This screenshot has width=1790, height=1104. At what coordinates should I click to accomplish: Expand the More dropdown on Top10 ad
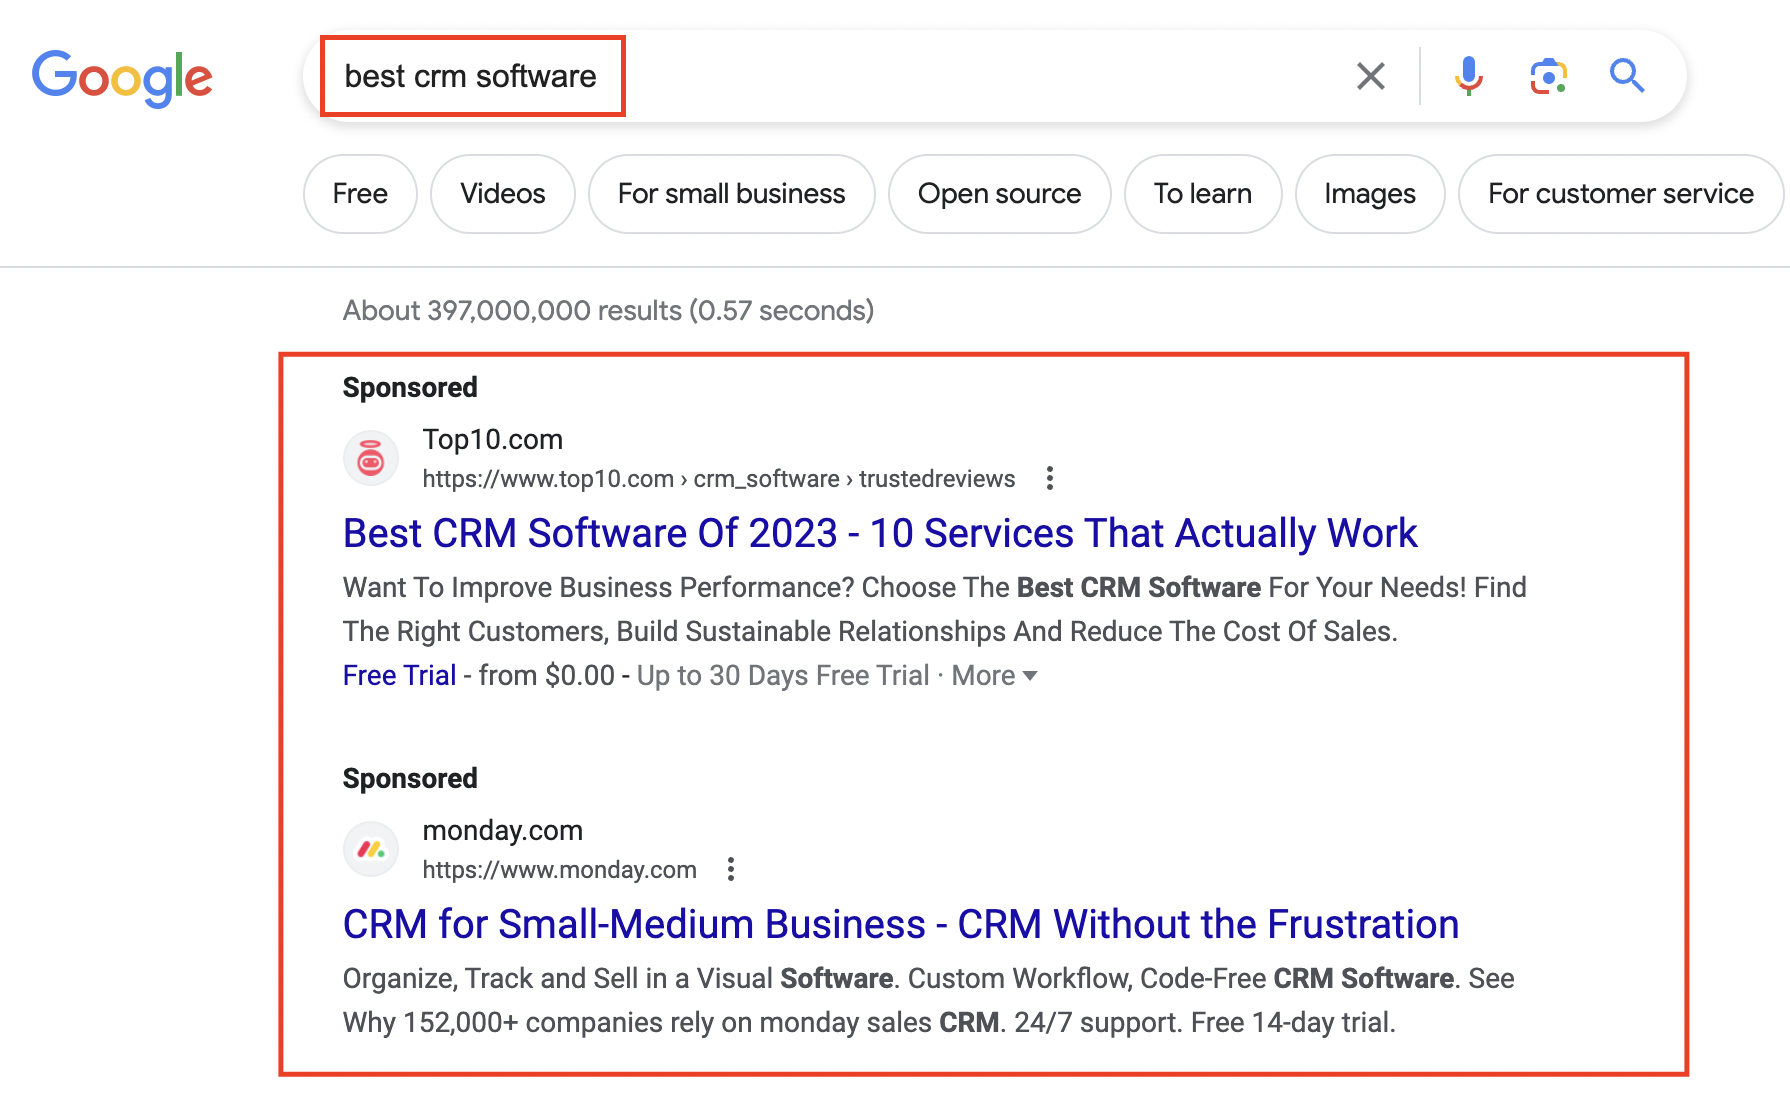click(994, 676)
